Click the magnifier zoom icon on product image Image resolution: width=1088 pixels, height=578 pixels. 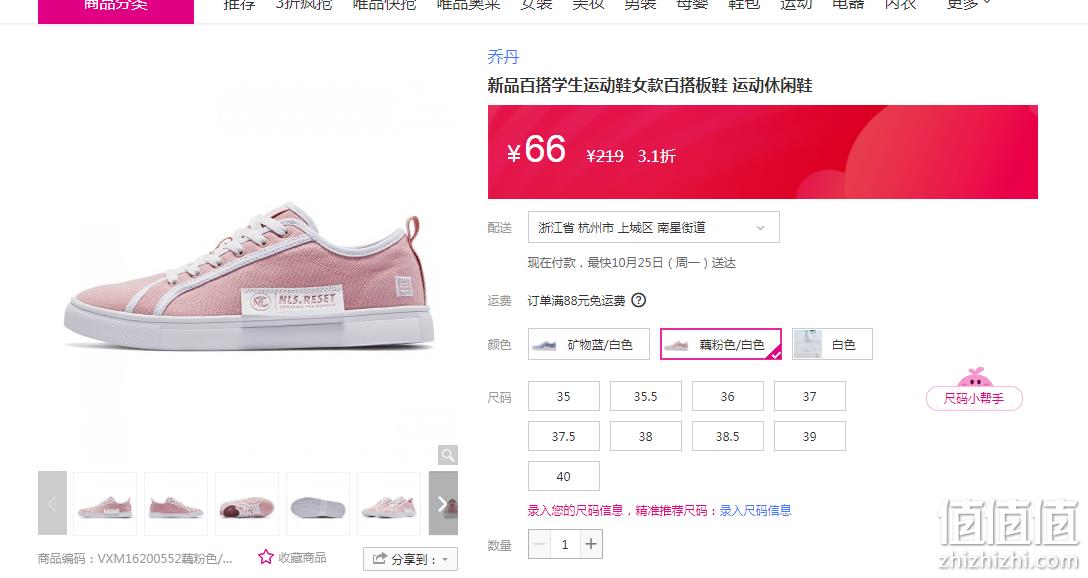[448, 455]
